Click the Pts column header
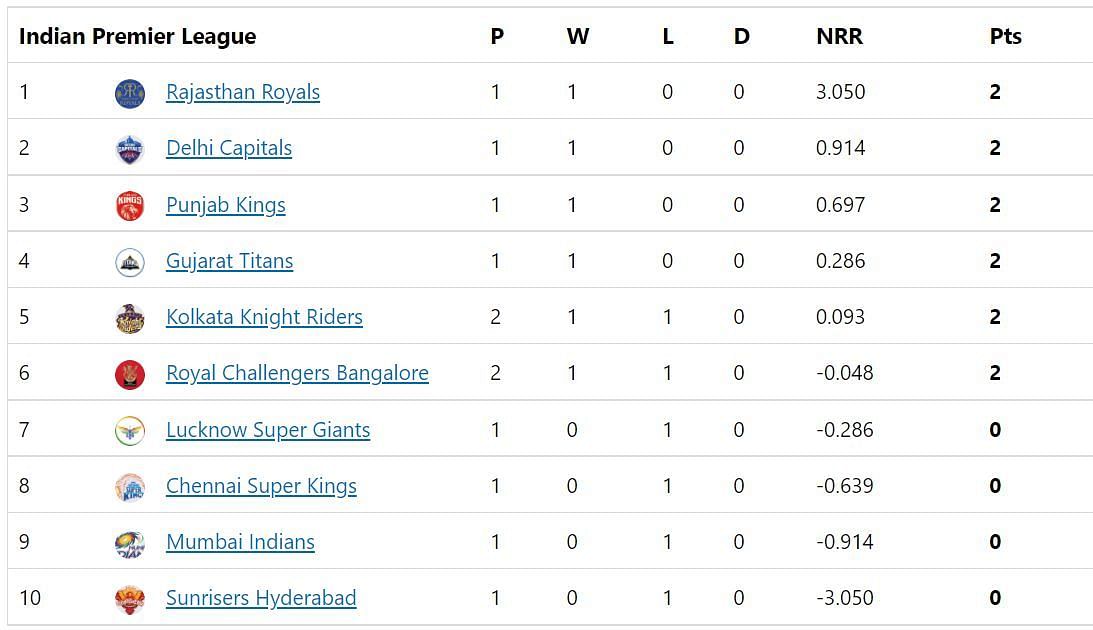 click(x=1005, y=36)
